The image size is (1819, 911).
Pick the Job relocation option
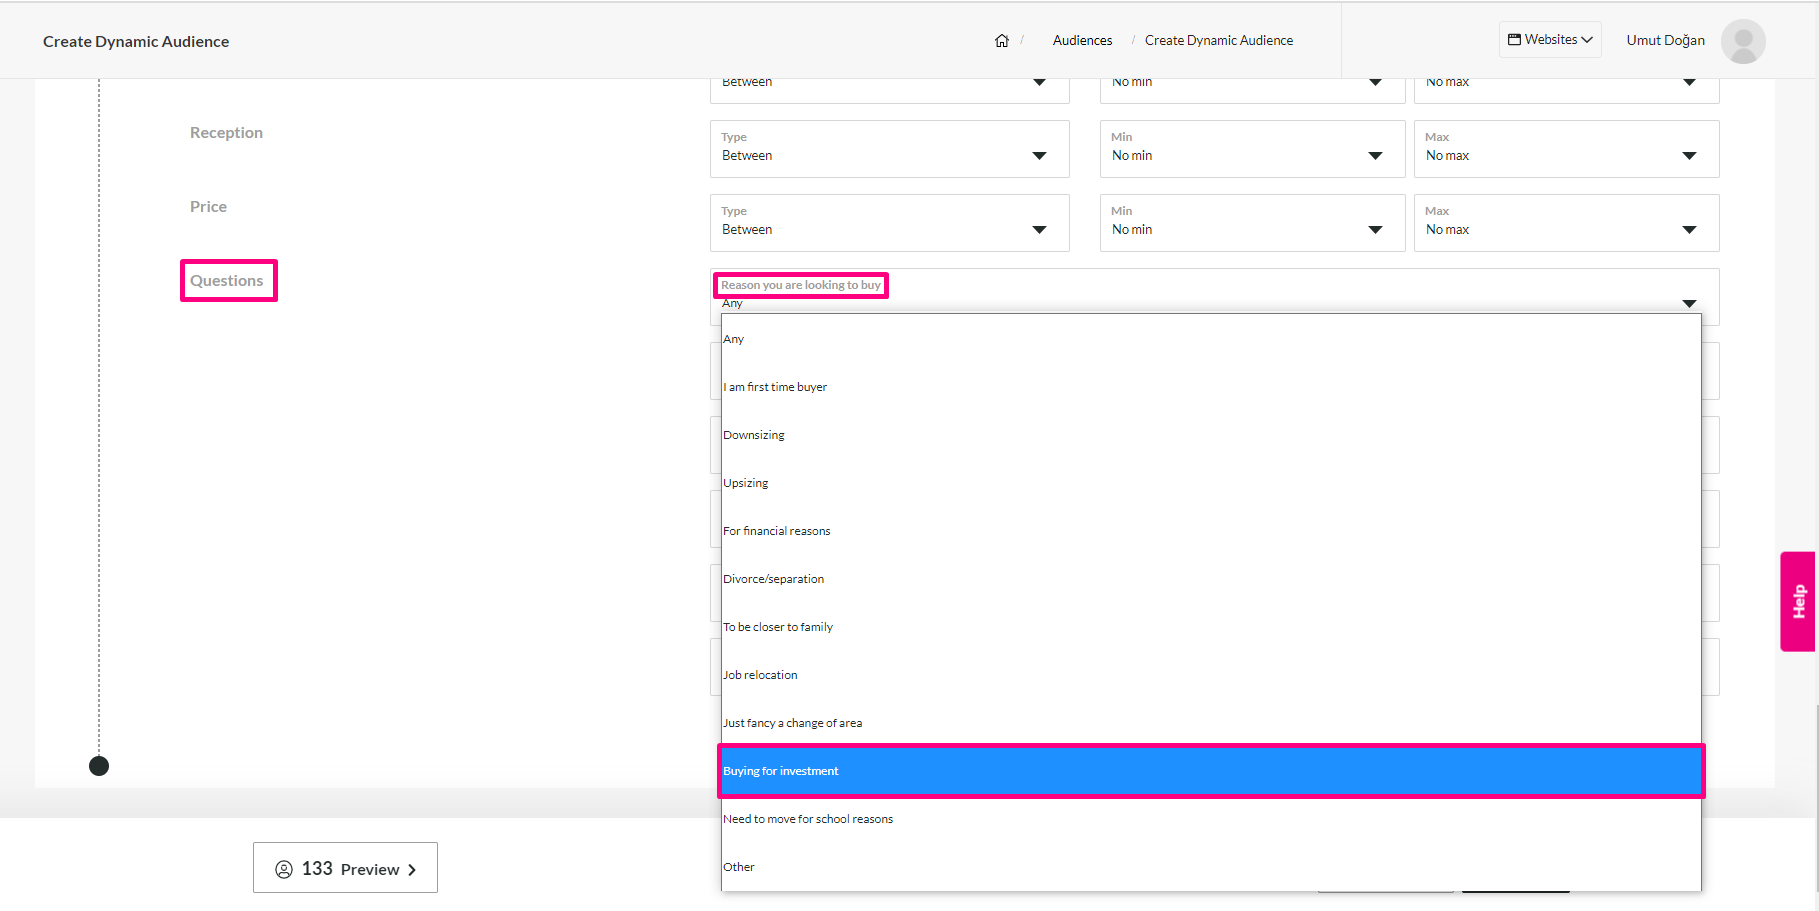point(1211,675)
